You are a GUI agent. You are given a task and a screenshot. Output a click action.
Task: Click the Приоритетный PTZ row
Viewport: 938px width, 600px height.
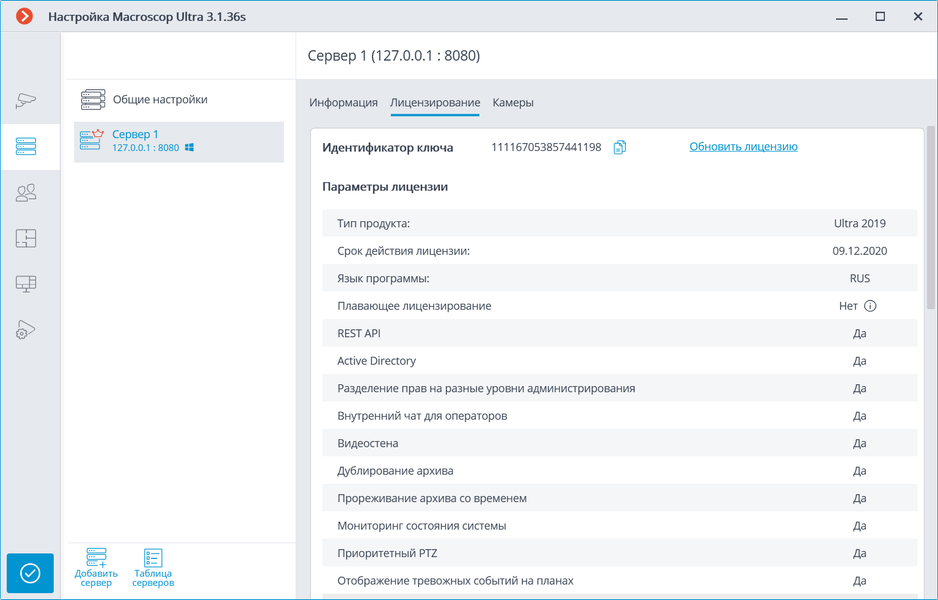[619, 553]
